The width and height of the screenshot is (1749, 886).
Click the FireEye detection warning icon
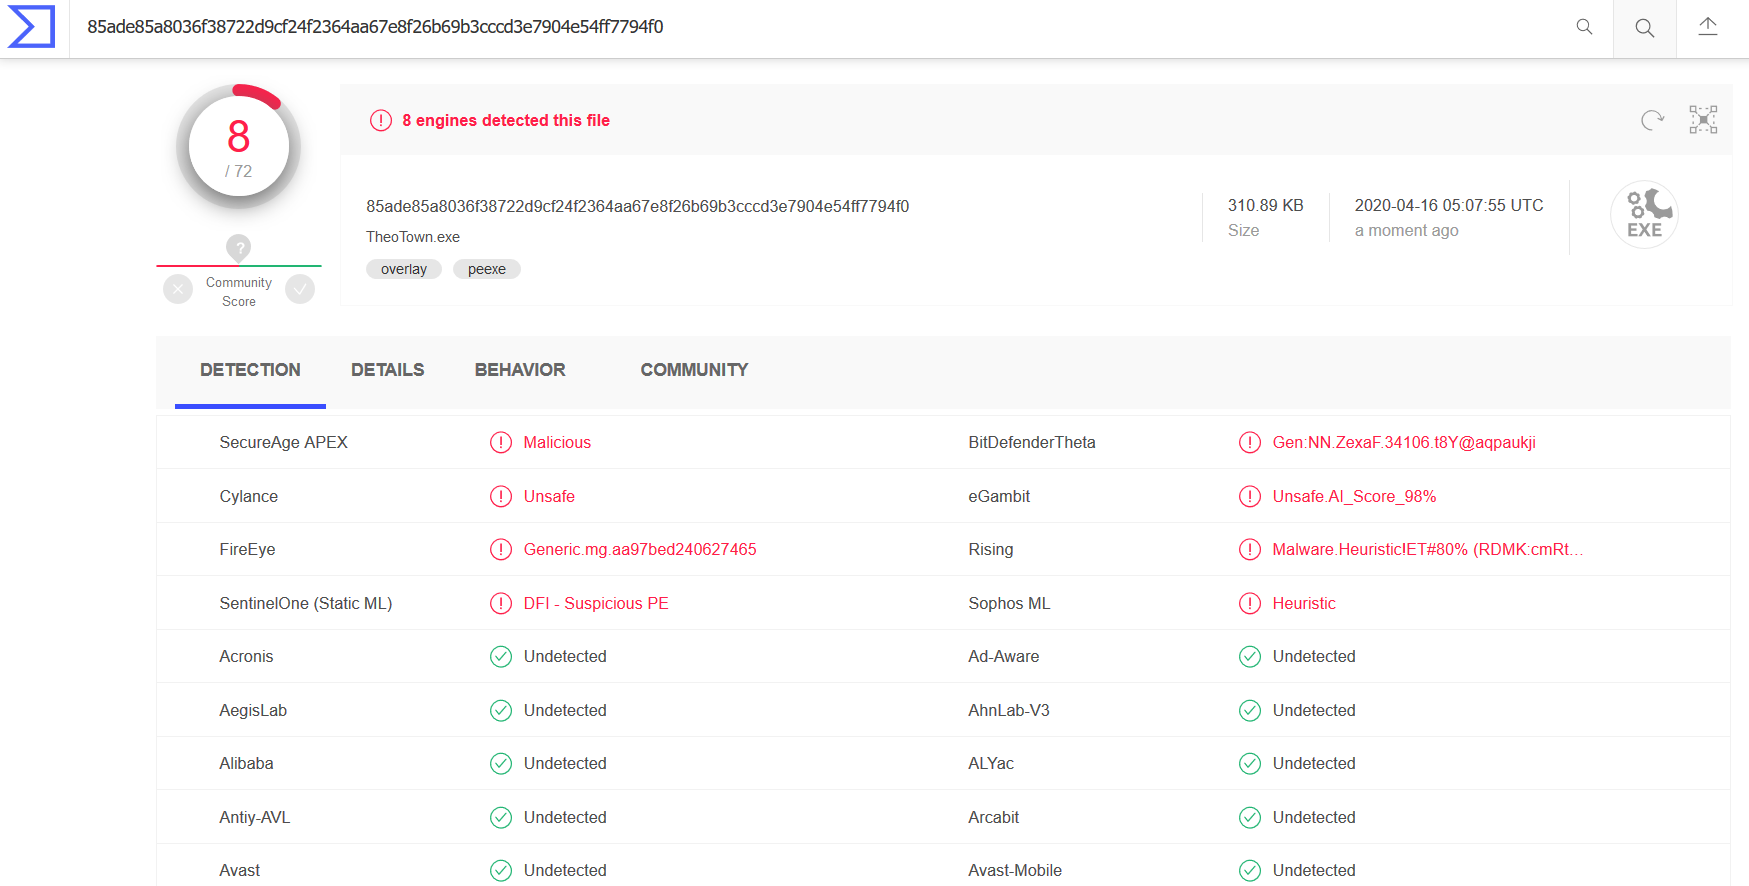501,549
